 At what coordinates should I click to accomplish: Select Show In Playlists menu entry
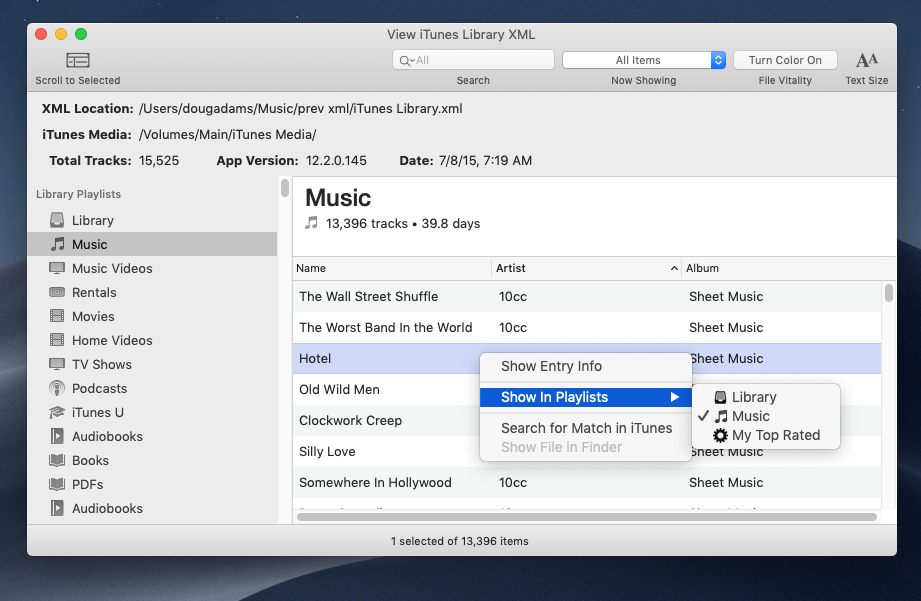[586, 397]
